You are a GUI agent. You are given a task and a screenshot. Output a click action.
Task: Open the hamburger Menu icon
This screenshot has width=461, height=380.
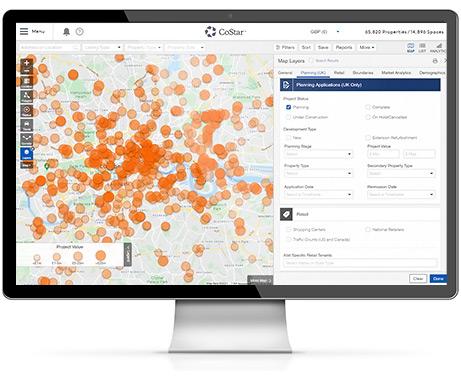point(24,32)
